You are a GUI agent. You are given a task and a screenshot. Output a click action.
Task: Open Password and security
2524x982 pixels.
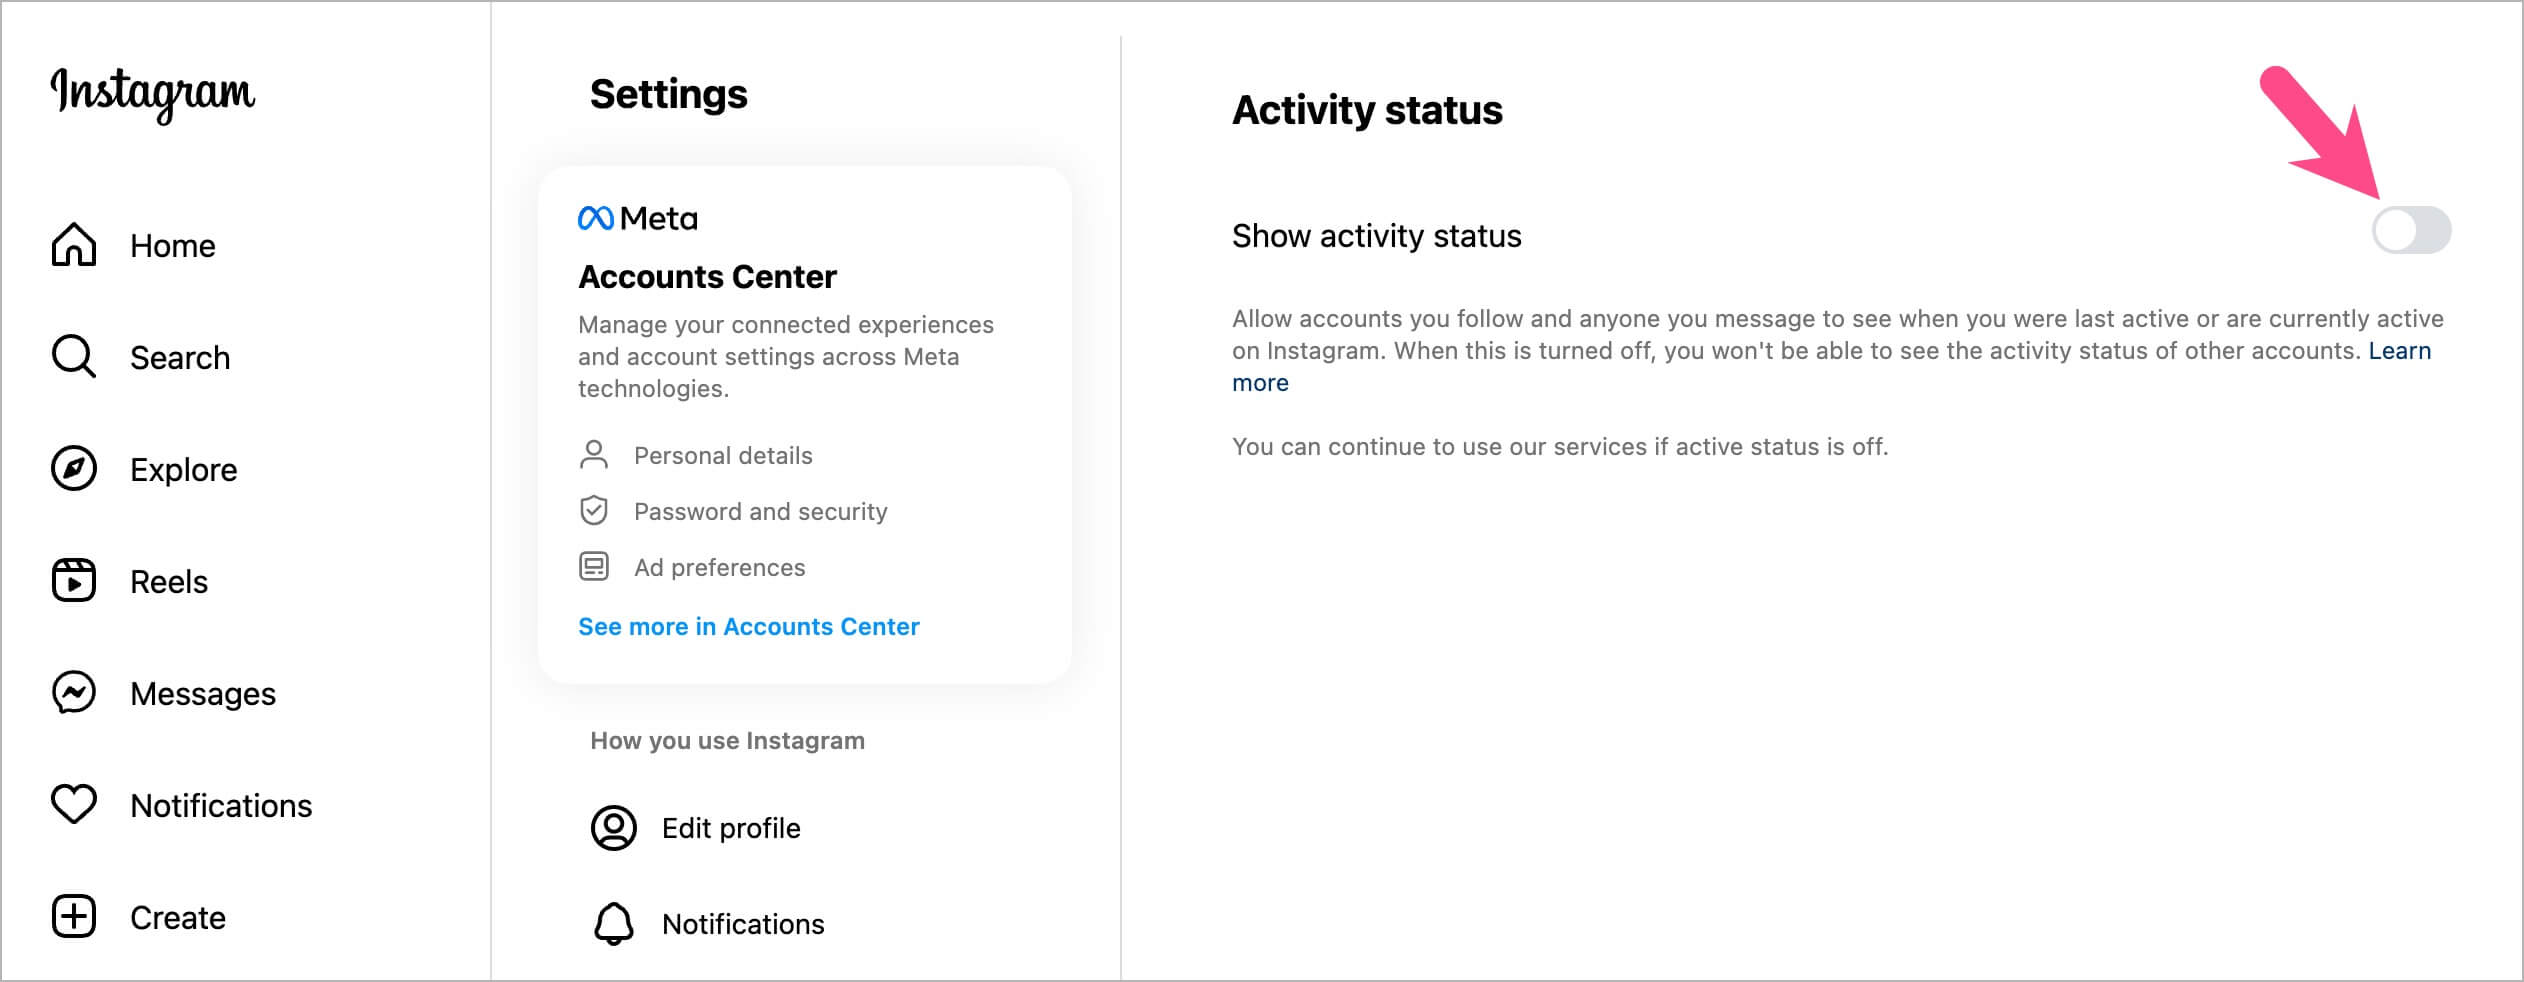[x=760, y=512]
